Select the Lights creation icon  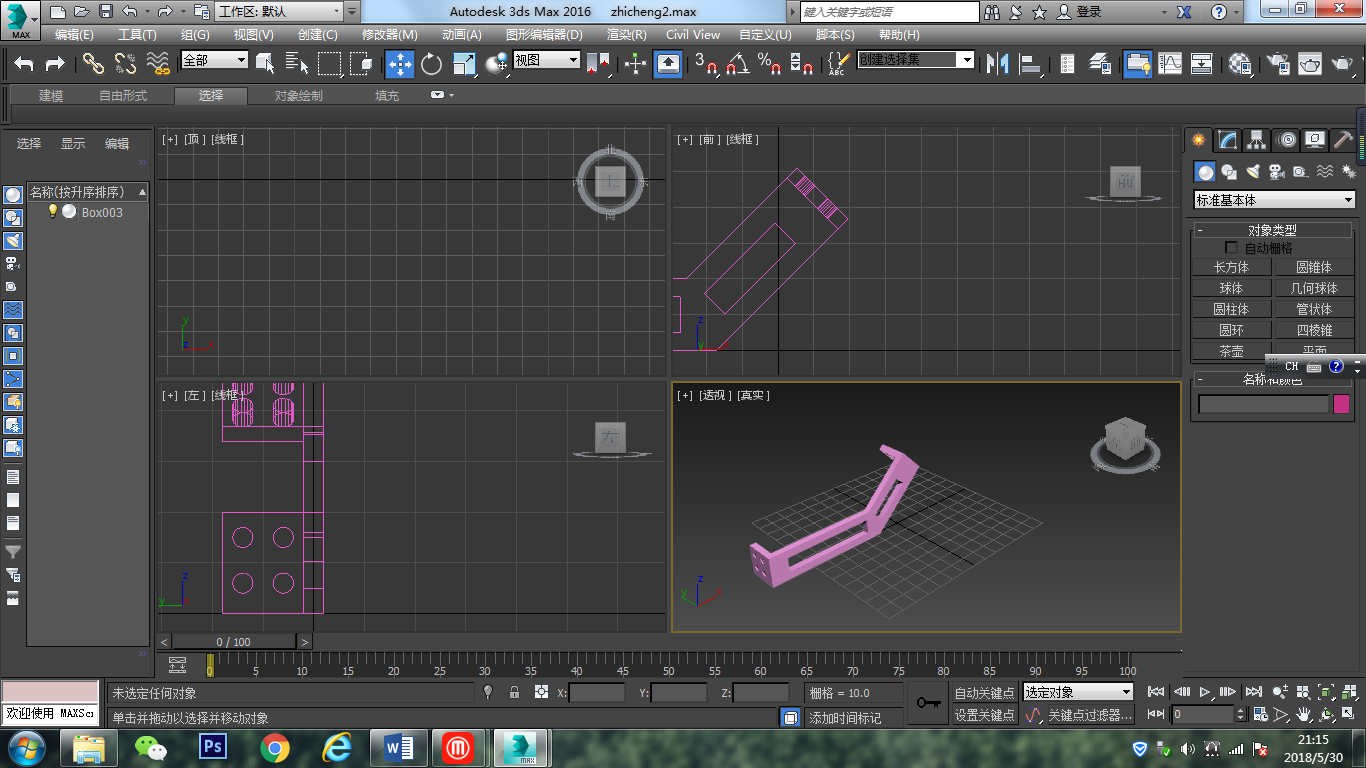(1254, 172)
